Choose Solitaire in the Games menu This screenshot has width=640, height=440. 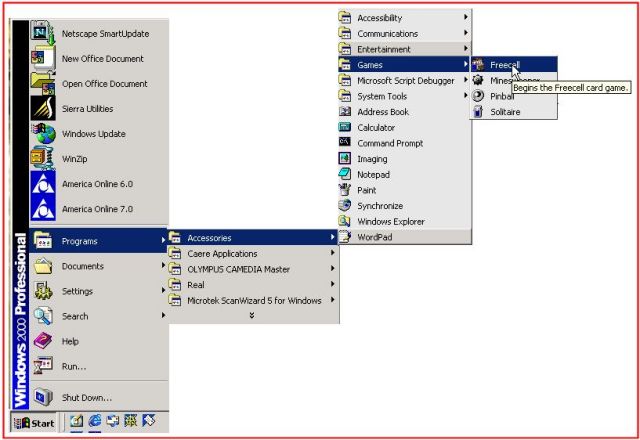click(505, 112)
